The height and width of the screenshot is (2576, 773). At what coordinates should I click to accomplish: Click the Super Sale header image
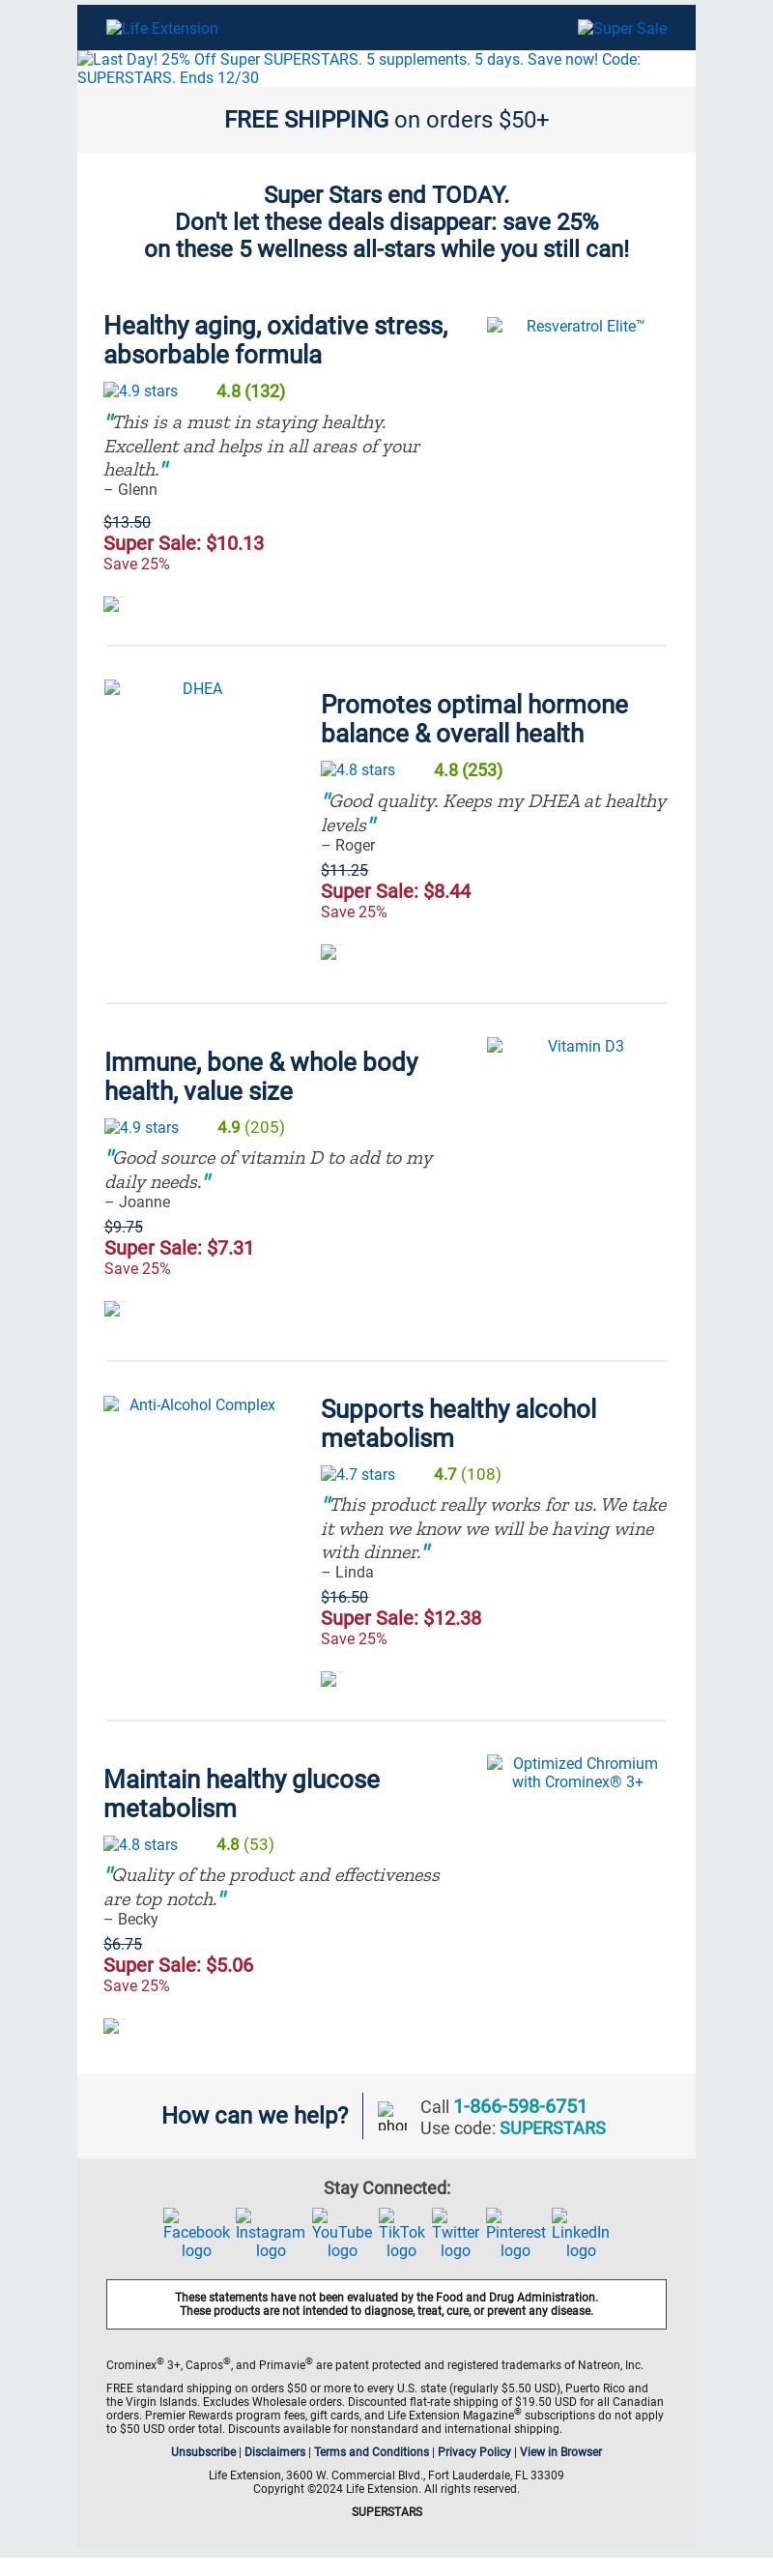click(x=622, y=28)
